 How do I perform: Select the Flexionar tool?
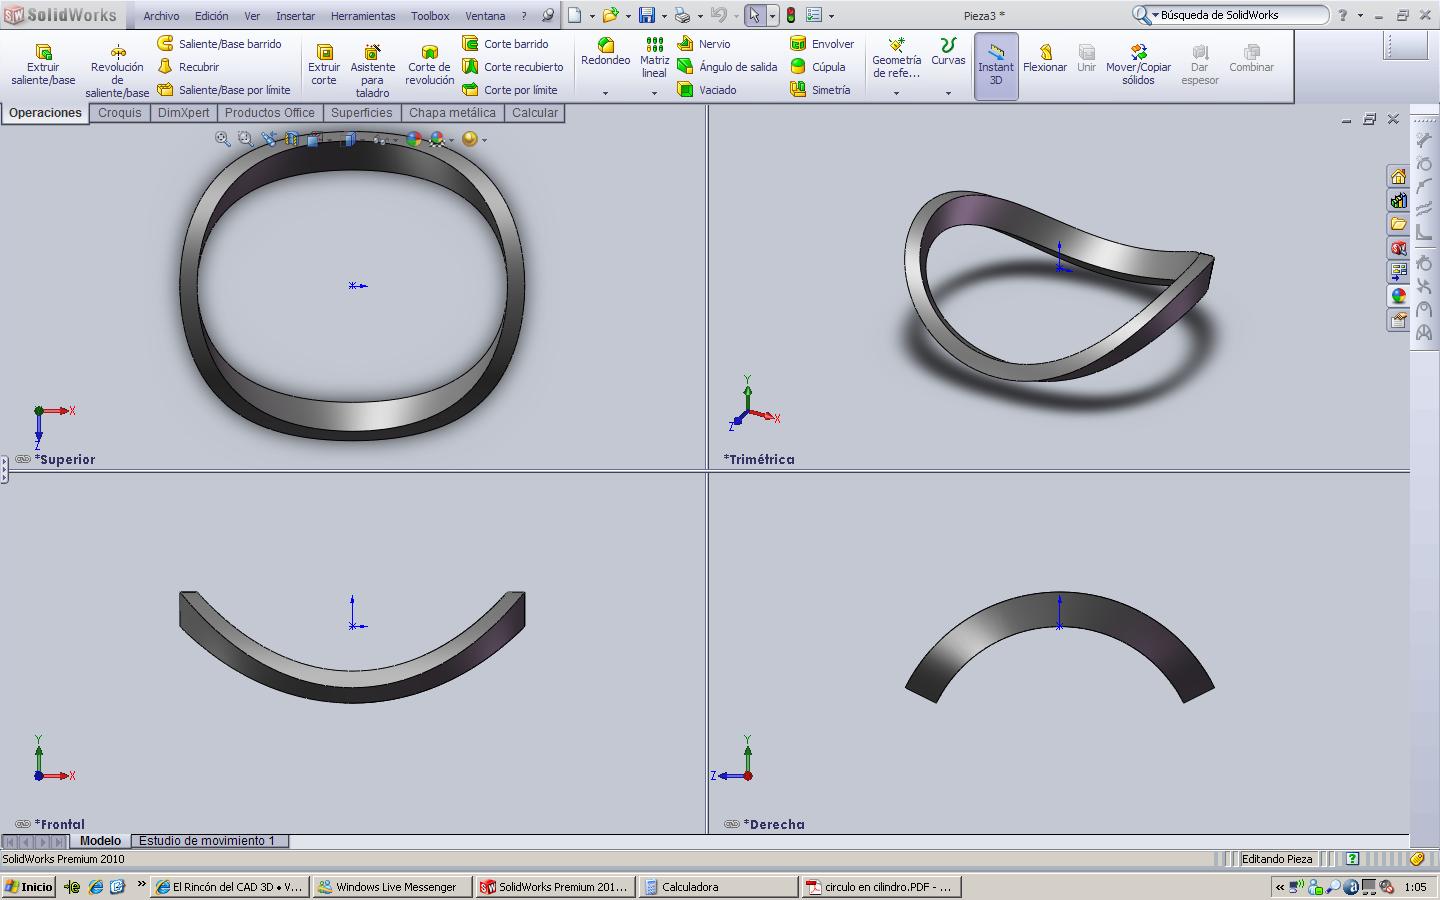(1045, 58)
